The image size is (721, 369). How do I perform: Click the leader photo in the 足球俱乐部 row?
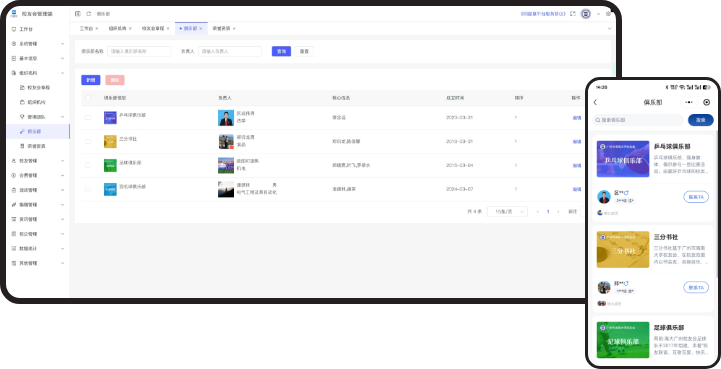[x=226, y=165]
